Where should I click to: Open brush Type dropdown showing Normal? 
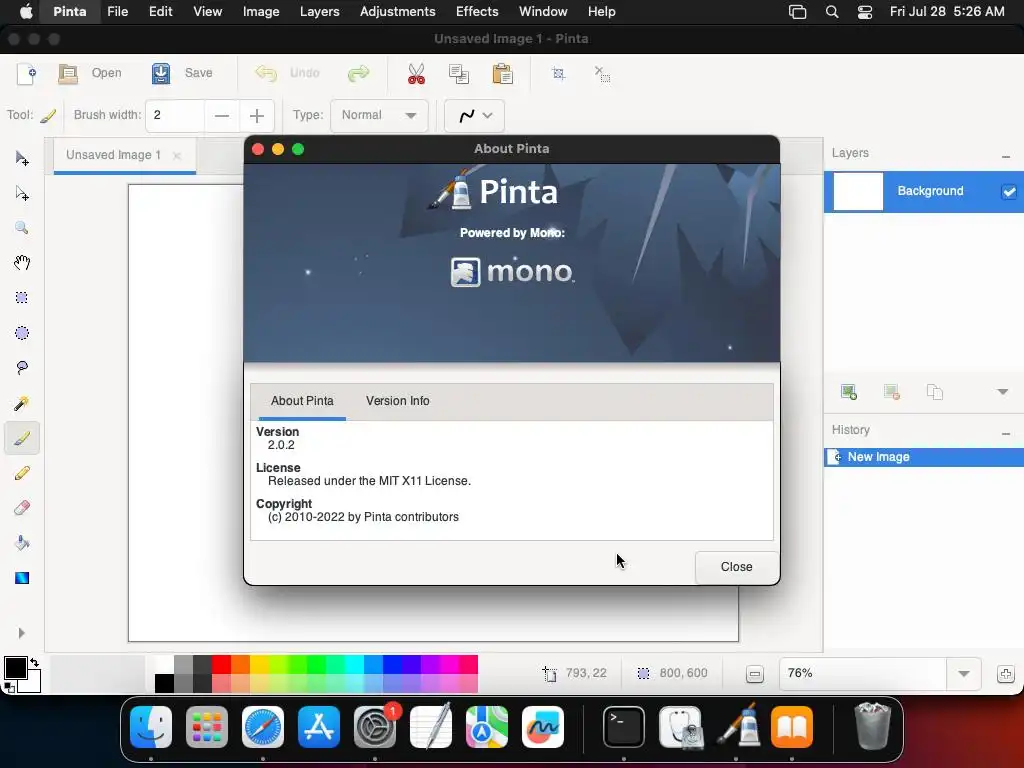379,116
